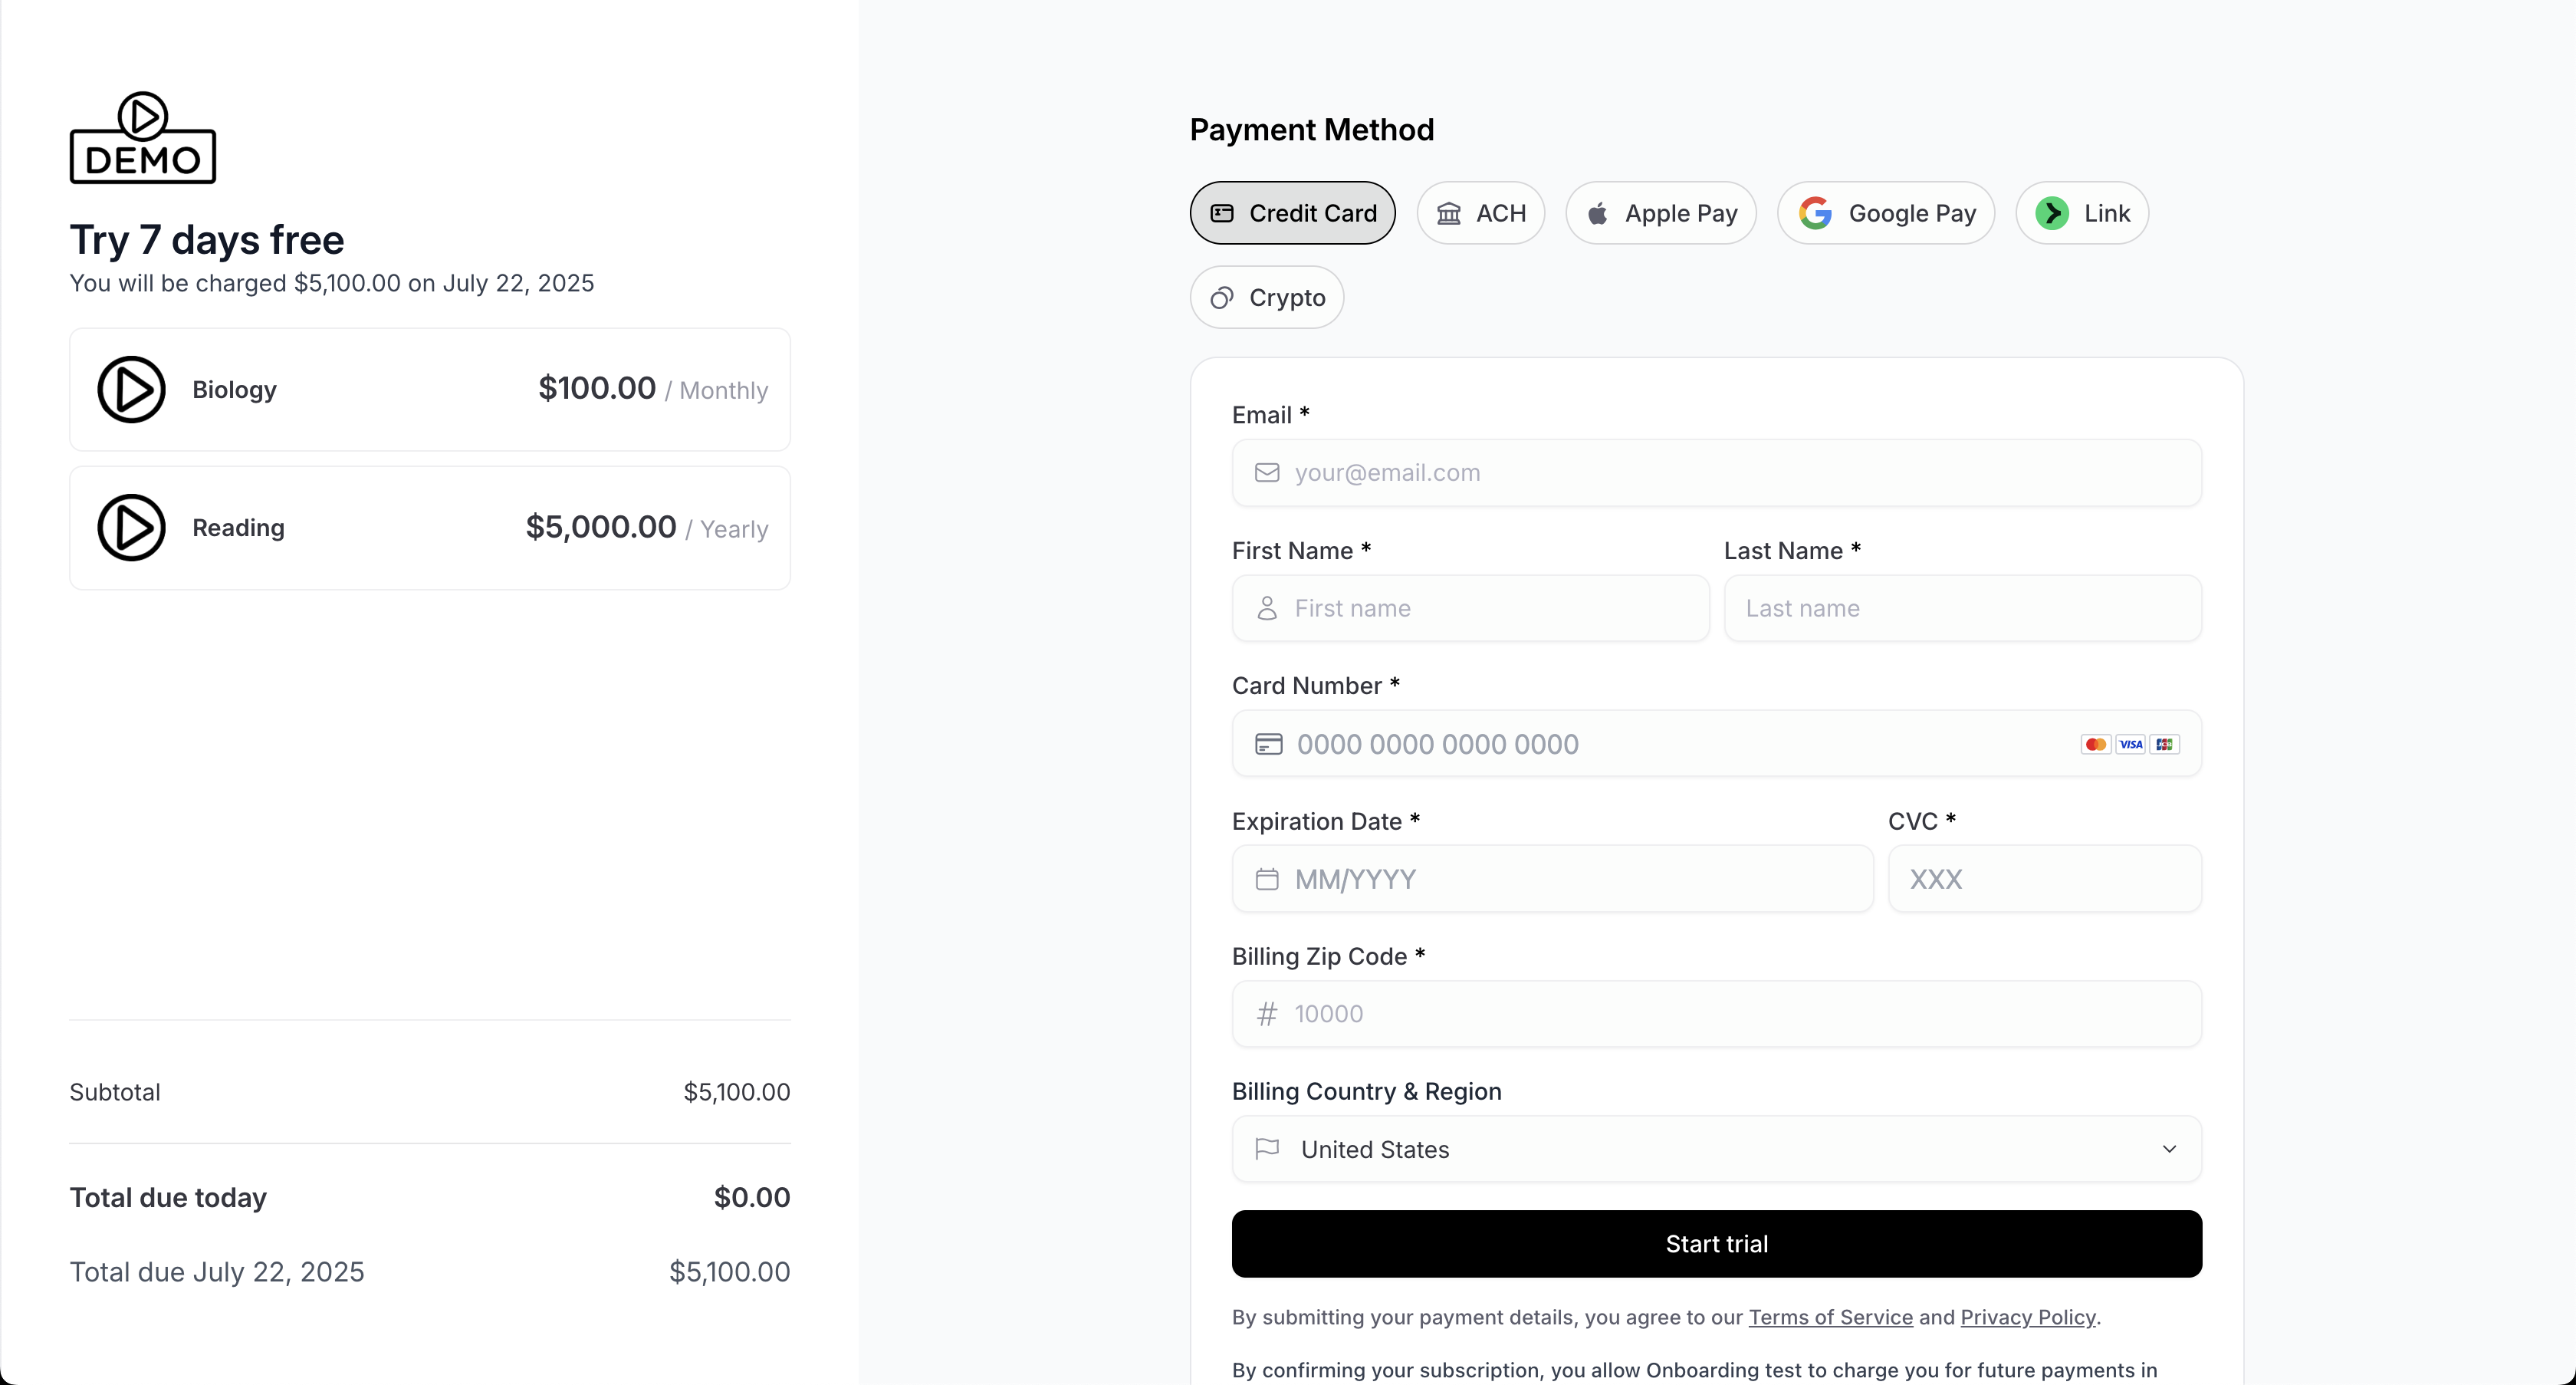Viewport: 2576px width, 1385px height.
Task: Click the Biology play icon
Action: [131, 390]
